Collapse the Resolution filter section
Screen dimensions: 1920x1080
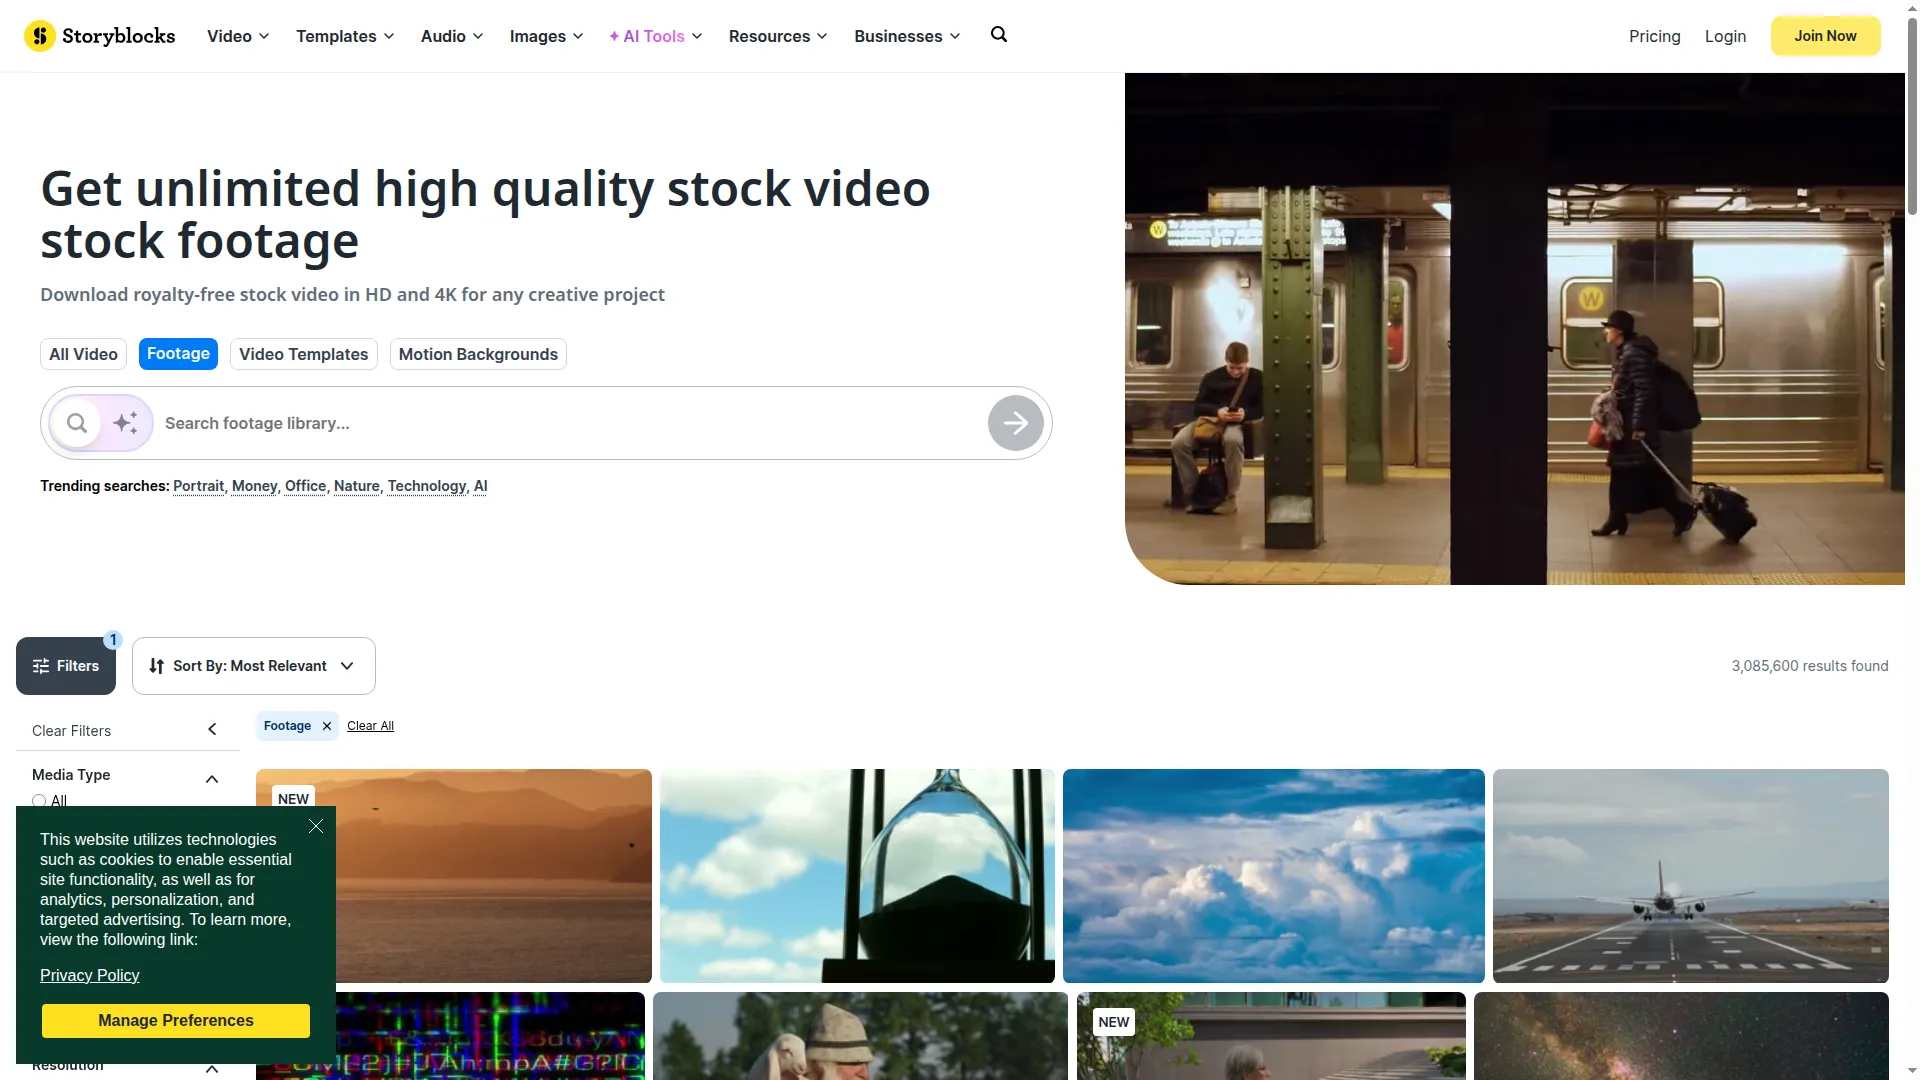[x=212, y=1069]
